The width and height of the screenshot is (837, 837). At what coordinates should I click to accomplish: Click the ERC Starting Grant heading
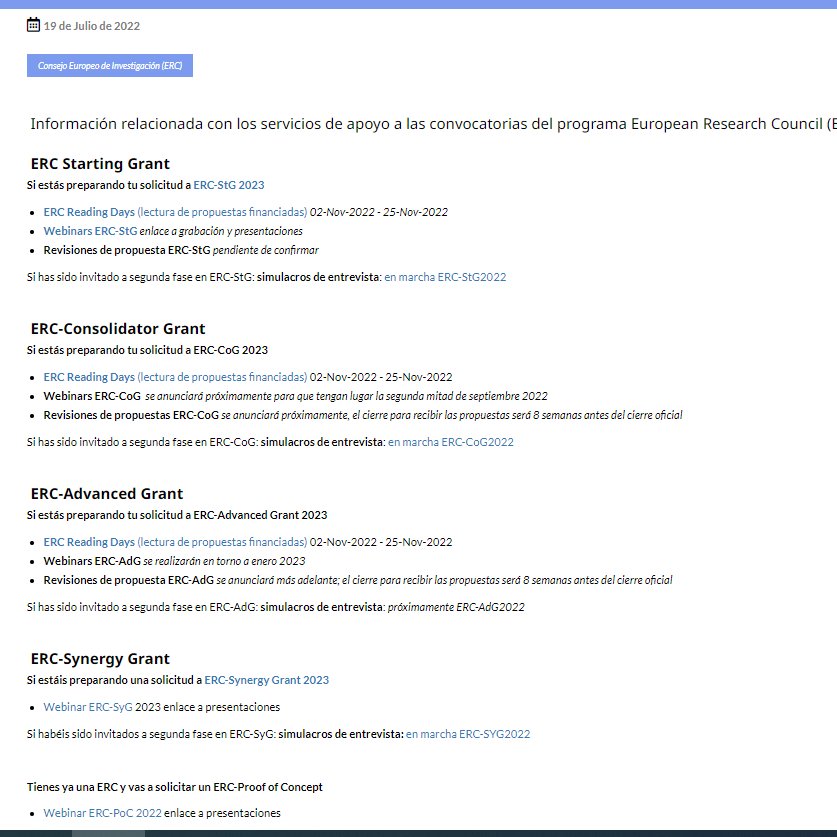(100, 163)
